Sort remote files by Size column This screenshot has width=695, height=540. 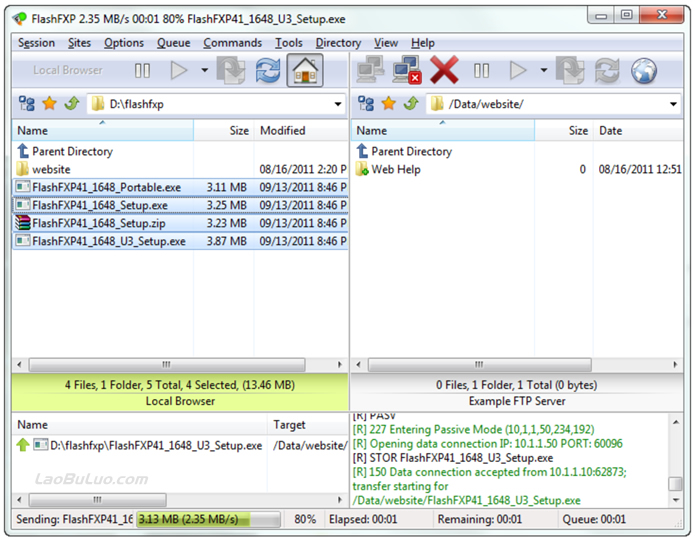point(564,130)
